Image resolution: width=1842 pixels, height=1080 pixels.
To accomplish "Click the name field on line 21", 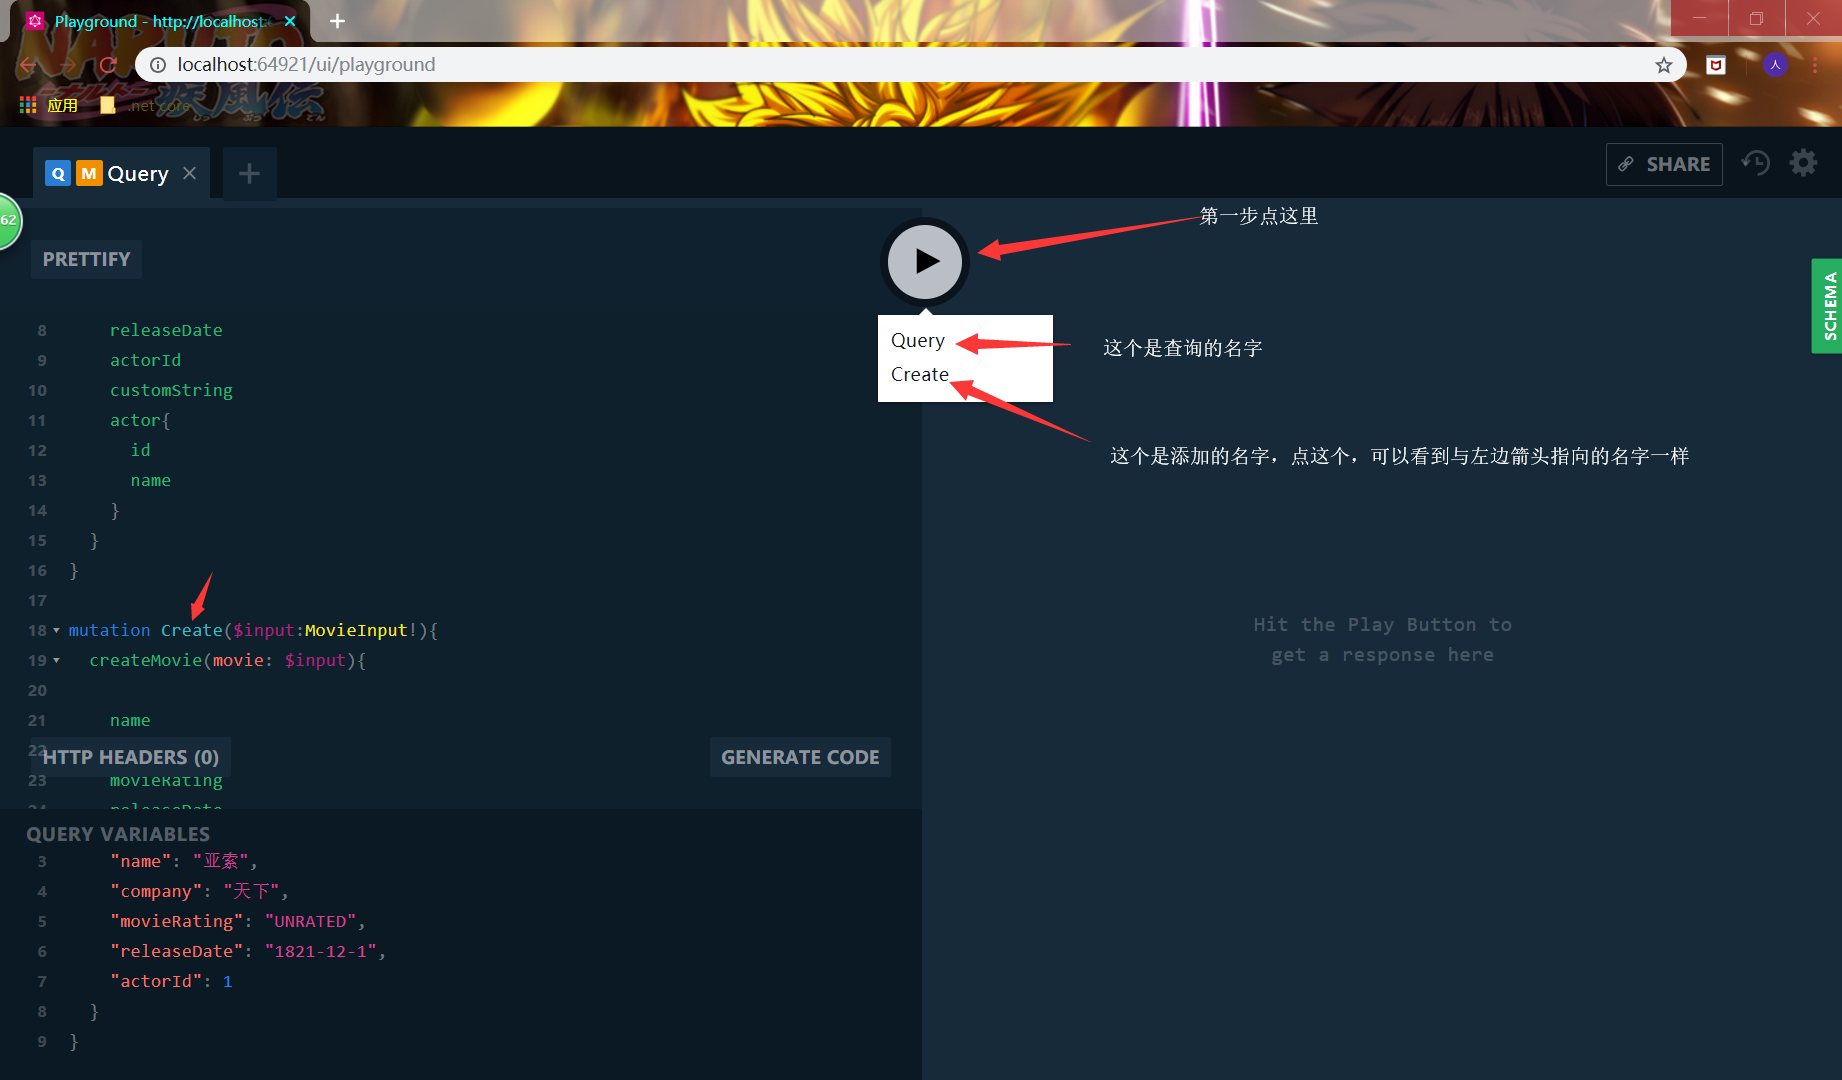I will pos(130,720).
